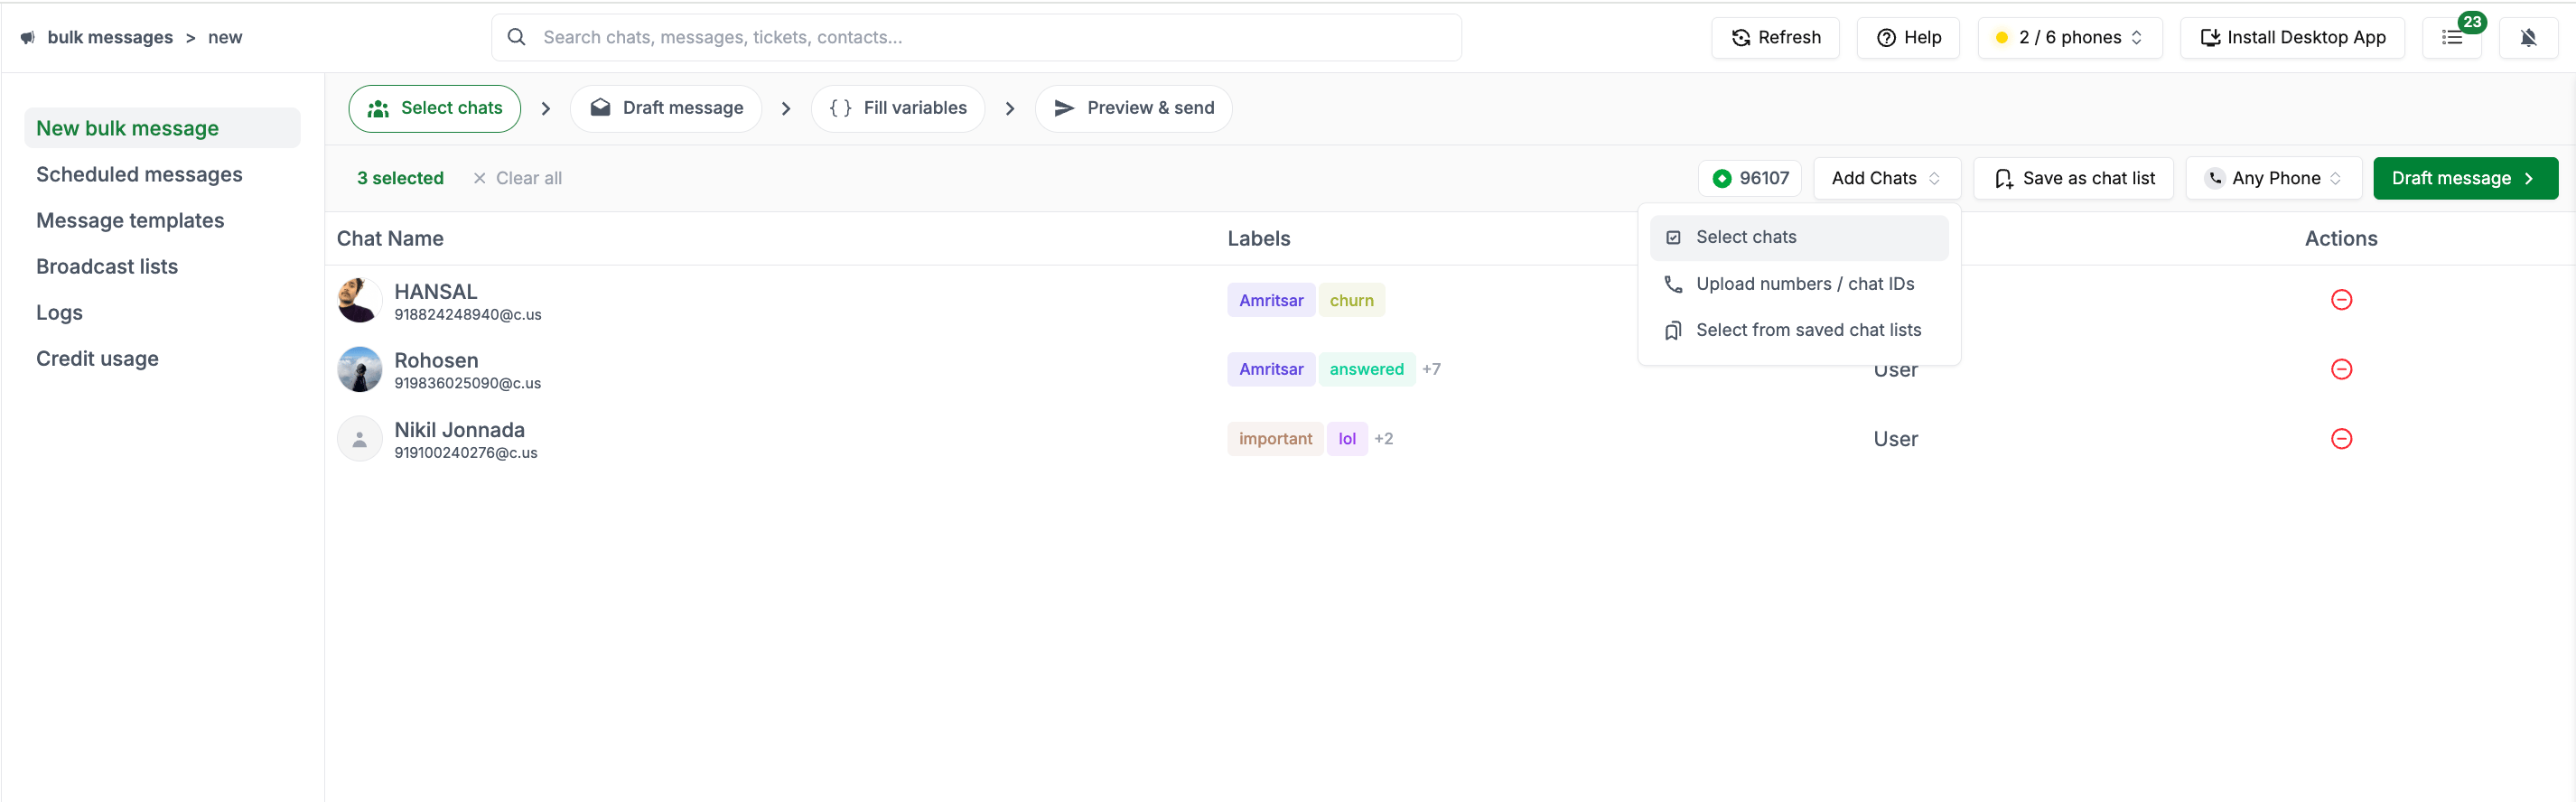
Task: Remove Rohosen using red minus icon
Action: (x=2341, y=369)
